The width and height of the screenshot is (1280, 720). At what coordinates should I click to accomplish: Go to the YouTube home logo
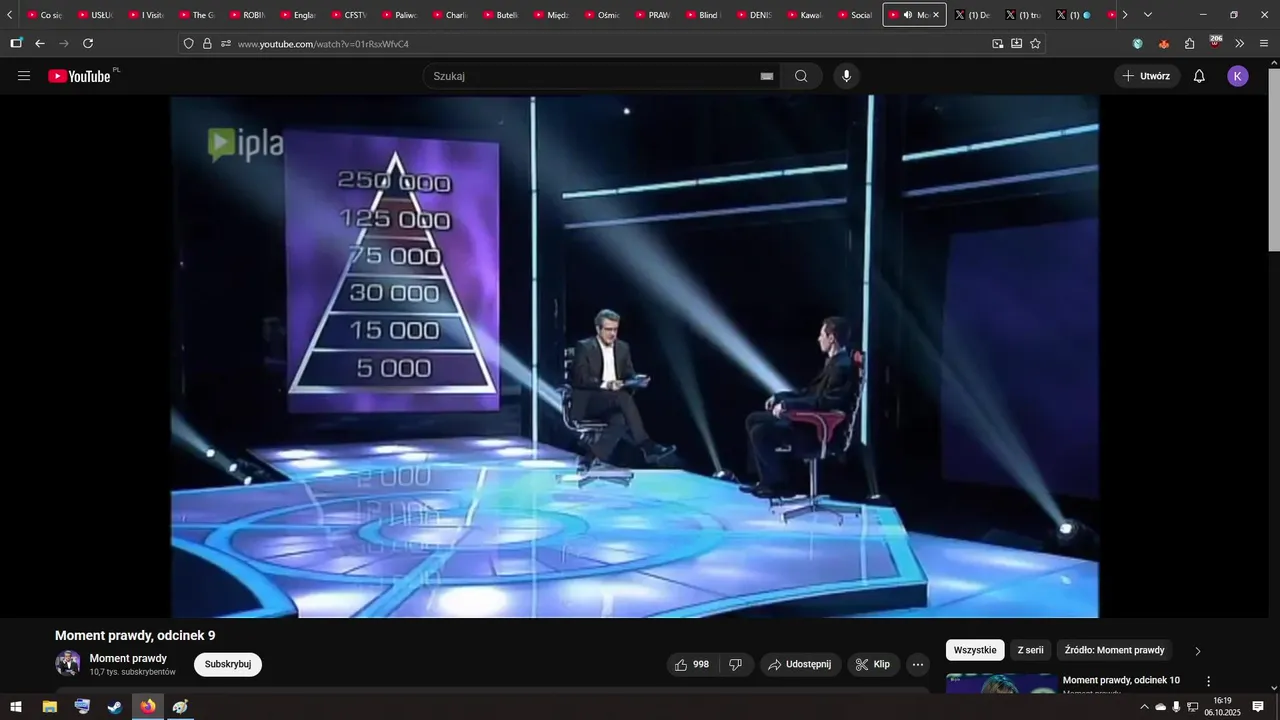click(x=79, y=76)
